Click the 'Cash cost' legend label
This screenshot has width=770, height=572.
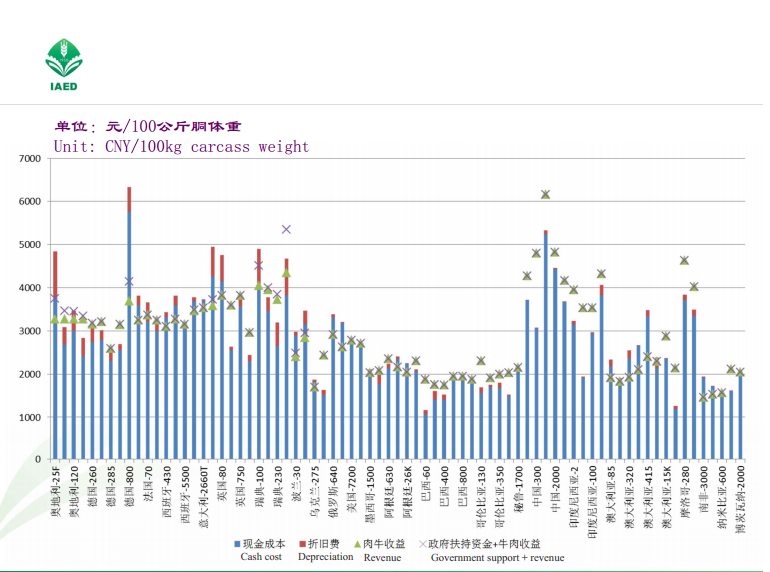pos(261,557)
